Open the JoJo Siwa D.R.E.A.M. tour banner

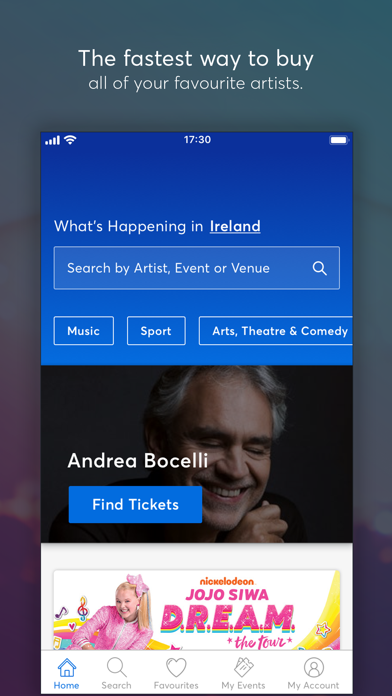[x=197, y=610]
